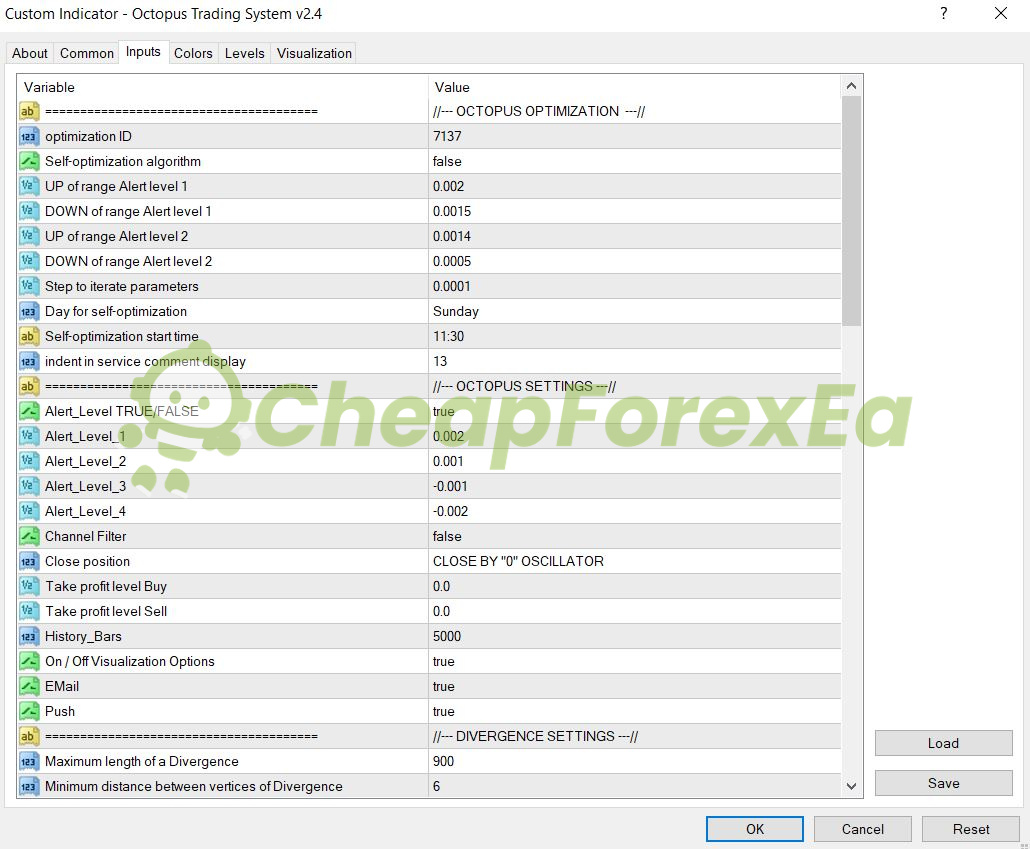
Task: Click the string icon on OCTOPUS OPTIMIZATION header row
Action: (29, 112)
